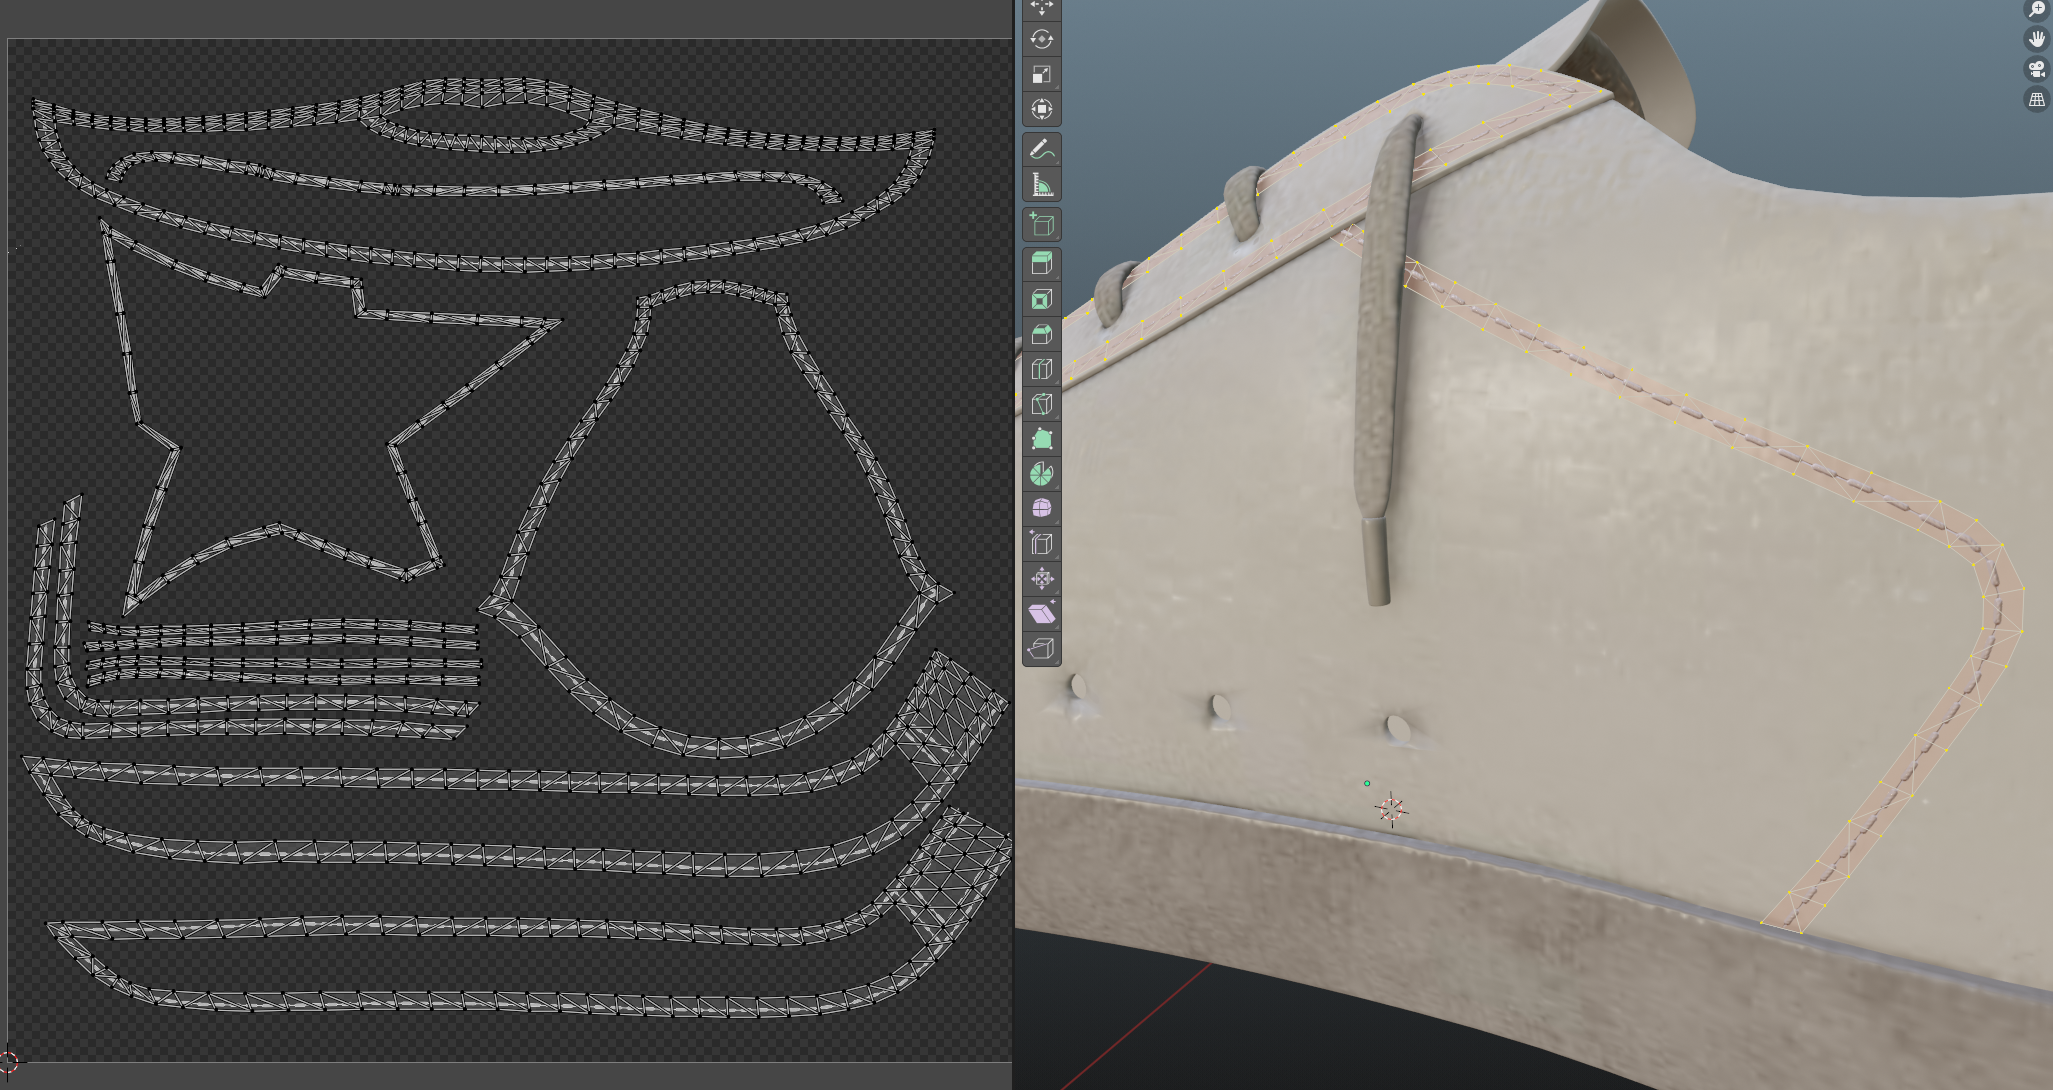
Task: Click the pan view hand button
Action: [x=2036, y=39]
